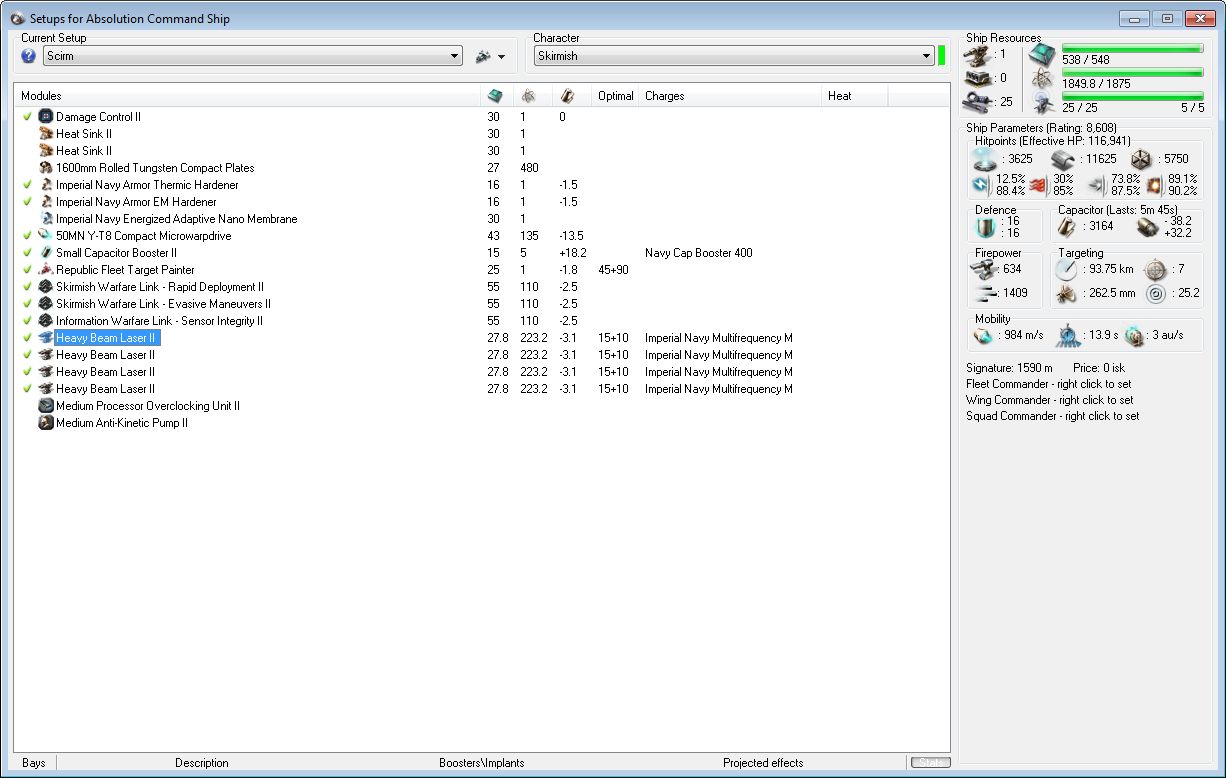The image size is (1226, 778).
Task: Click the Optimal column header
Action: pyautogui.click(x=616, y=96)
